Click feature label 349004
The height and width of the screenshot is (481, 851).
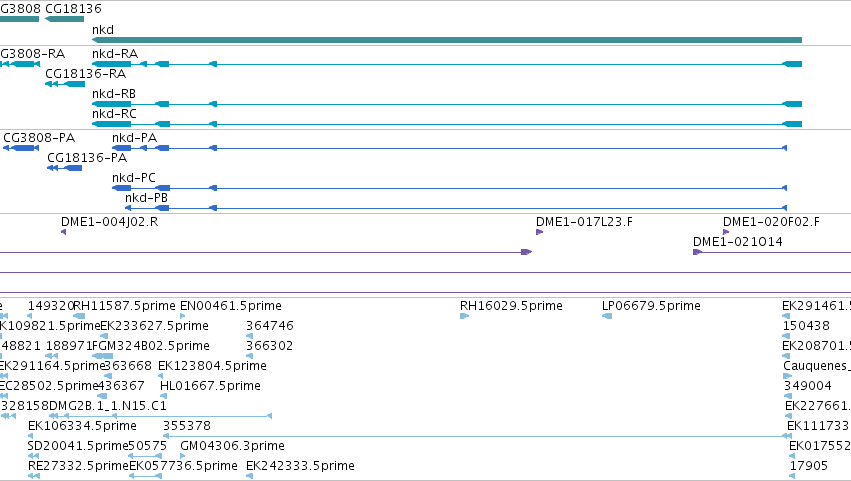pos(808,387)
